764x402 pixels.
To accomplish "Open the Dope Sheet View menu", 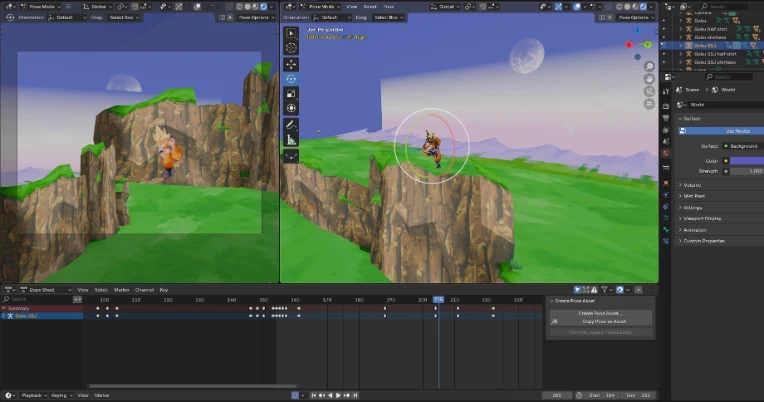I will (x=83, y=289).
